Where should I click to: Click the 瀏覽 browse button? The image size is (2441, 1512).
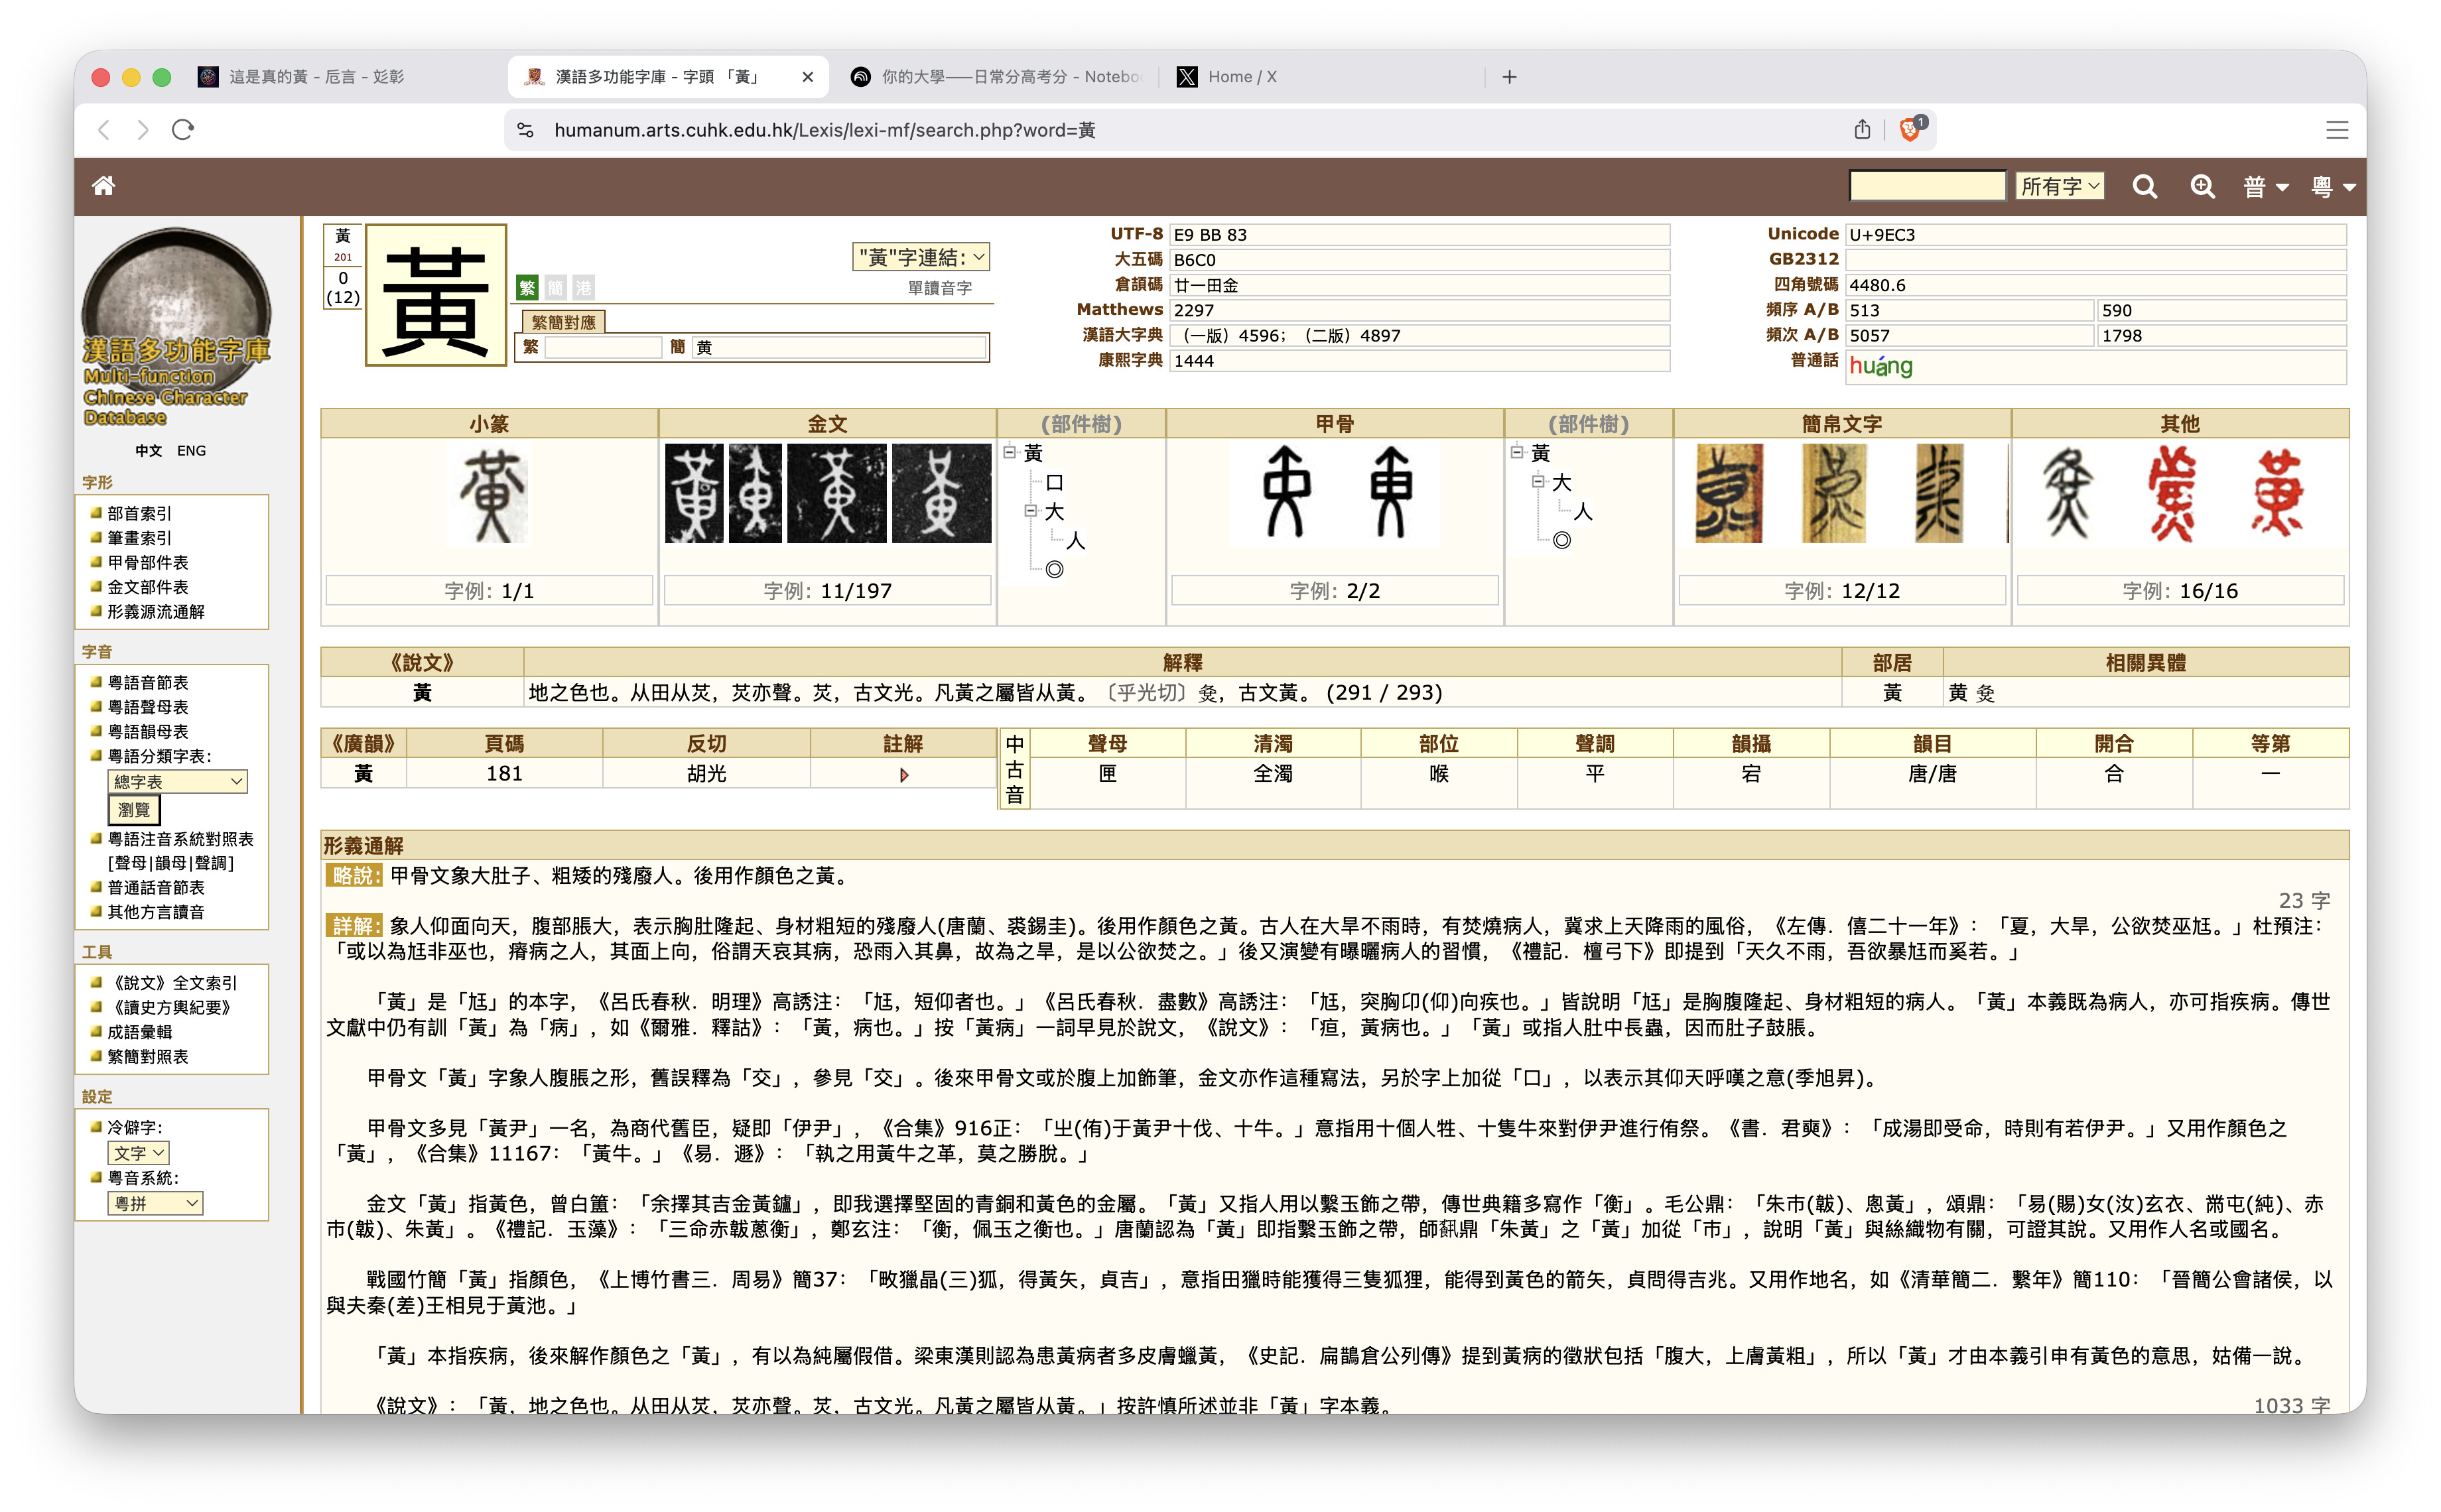133,810
